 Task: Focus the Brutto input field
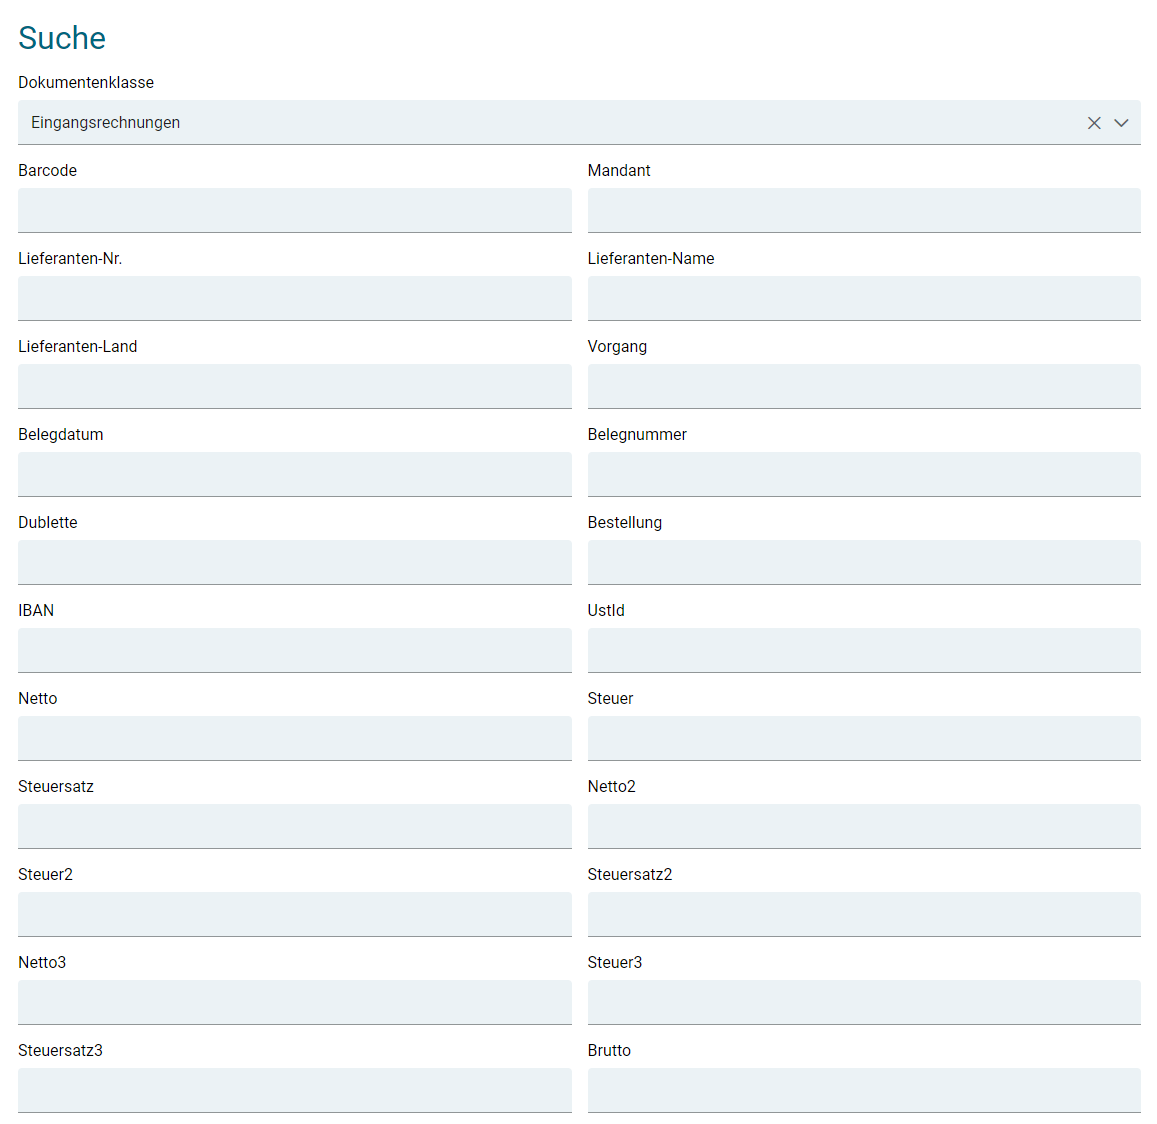pyautogui.click(x=863, y=1090)
